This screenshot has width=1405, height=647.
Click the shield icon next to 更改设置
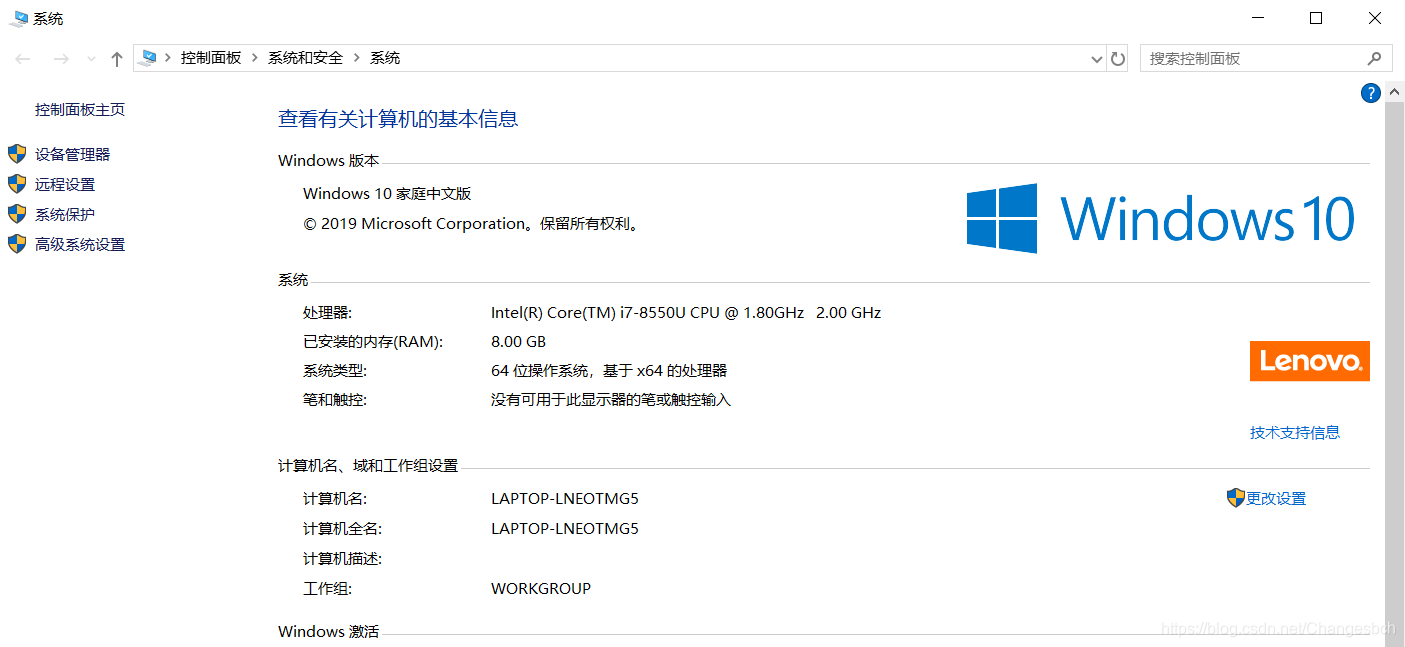(1236, 498)
